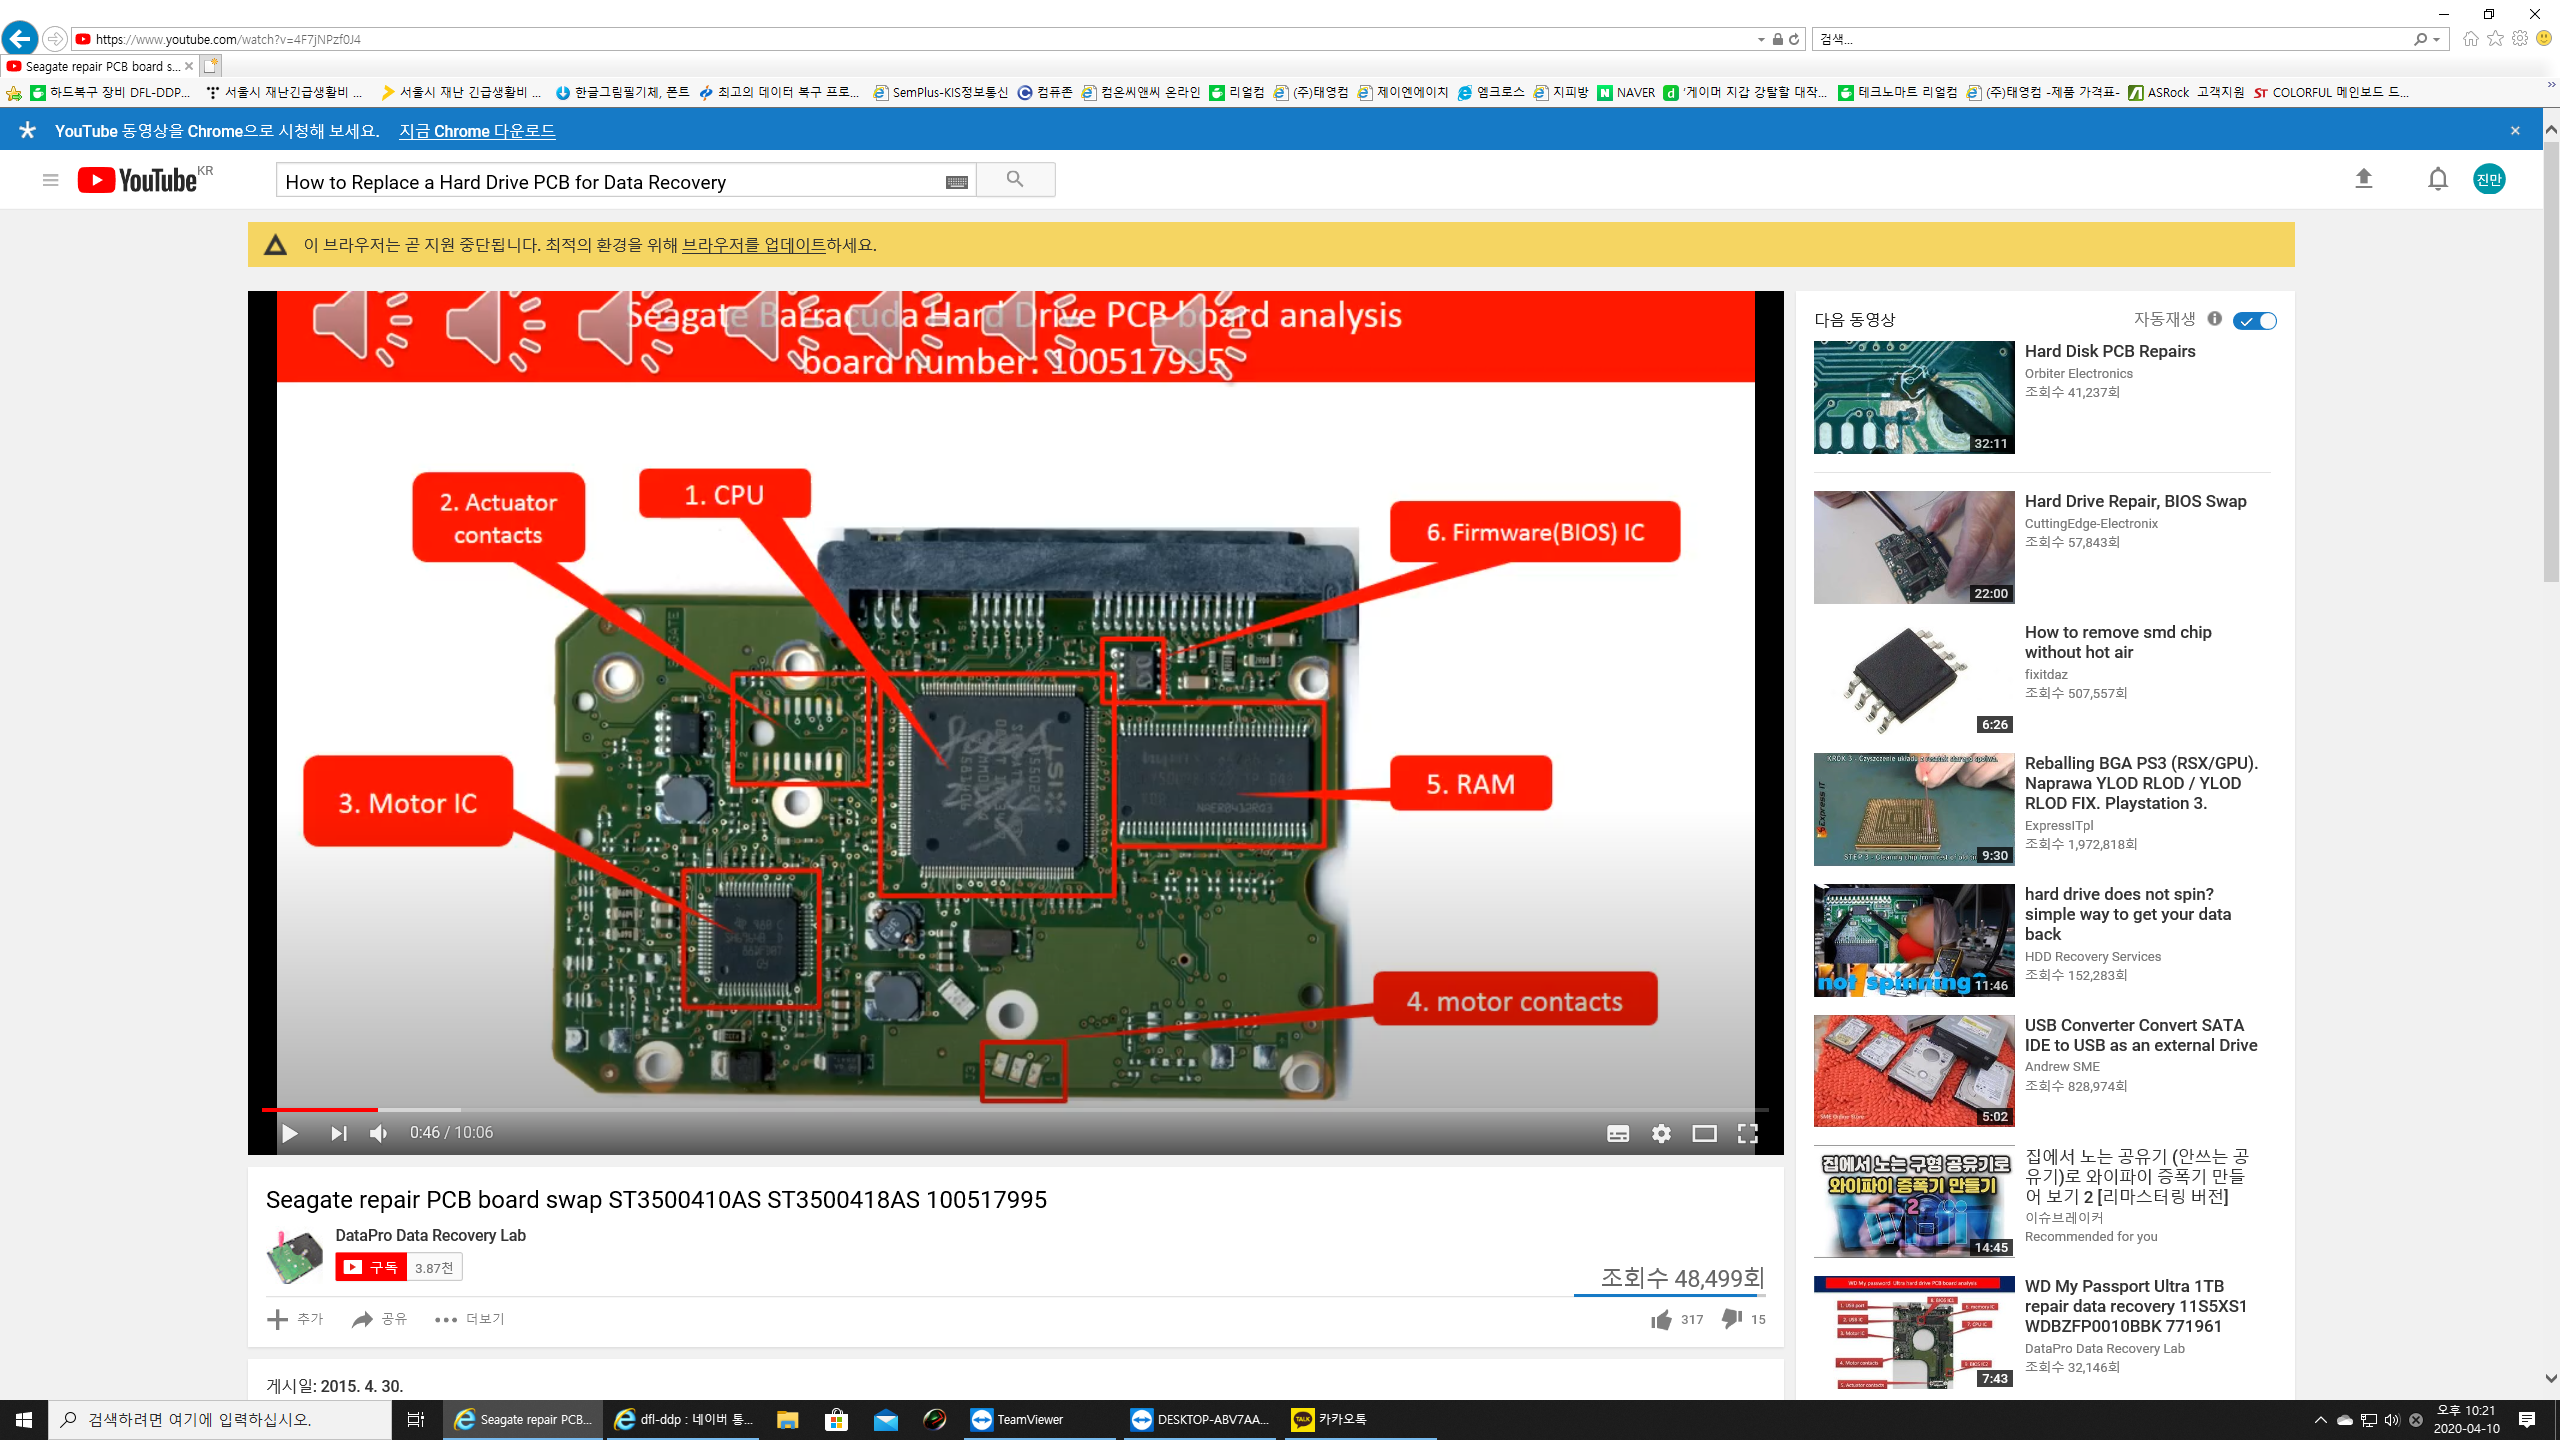This screenshot has height=1440, width=2560.
Task: Open the SemPlus-KIS정보통신 bookmark
Action: click(x=940, y=92)
